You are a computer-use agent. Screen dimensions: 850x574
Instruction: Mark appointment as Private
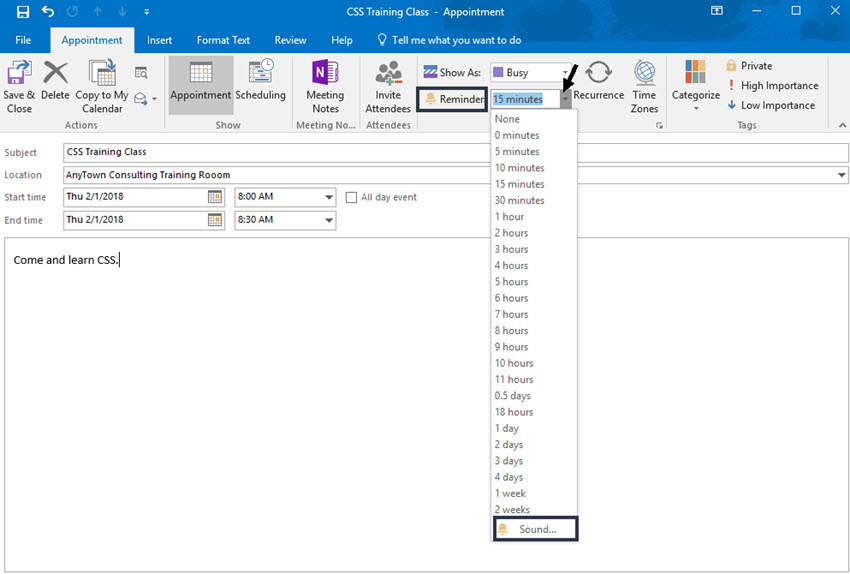click(749, 66)
